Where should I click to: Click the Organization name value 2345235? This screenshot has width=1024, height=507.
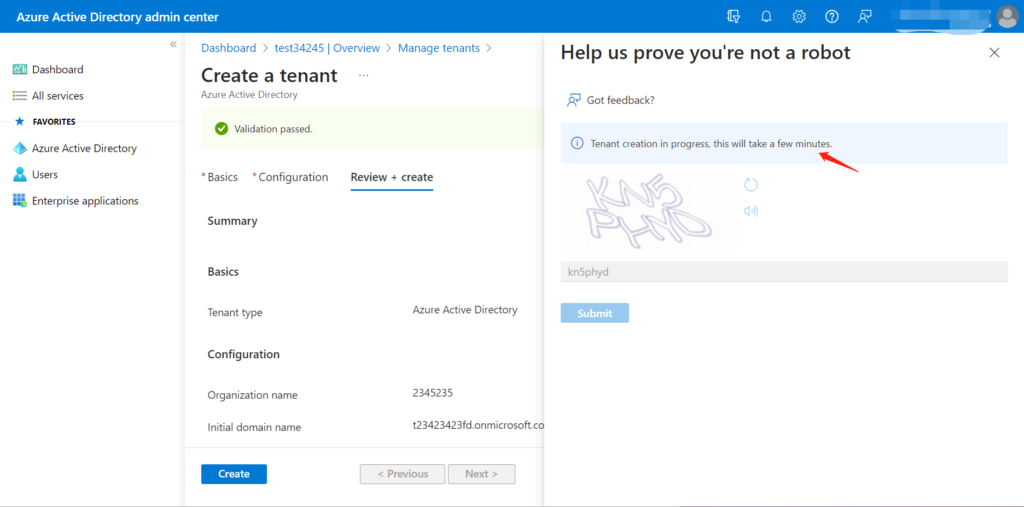tap(433, 393)
